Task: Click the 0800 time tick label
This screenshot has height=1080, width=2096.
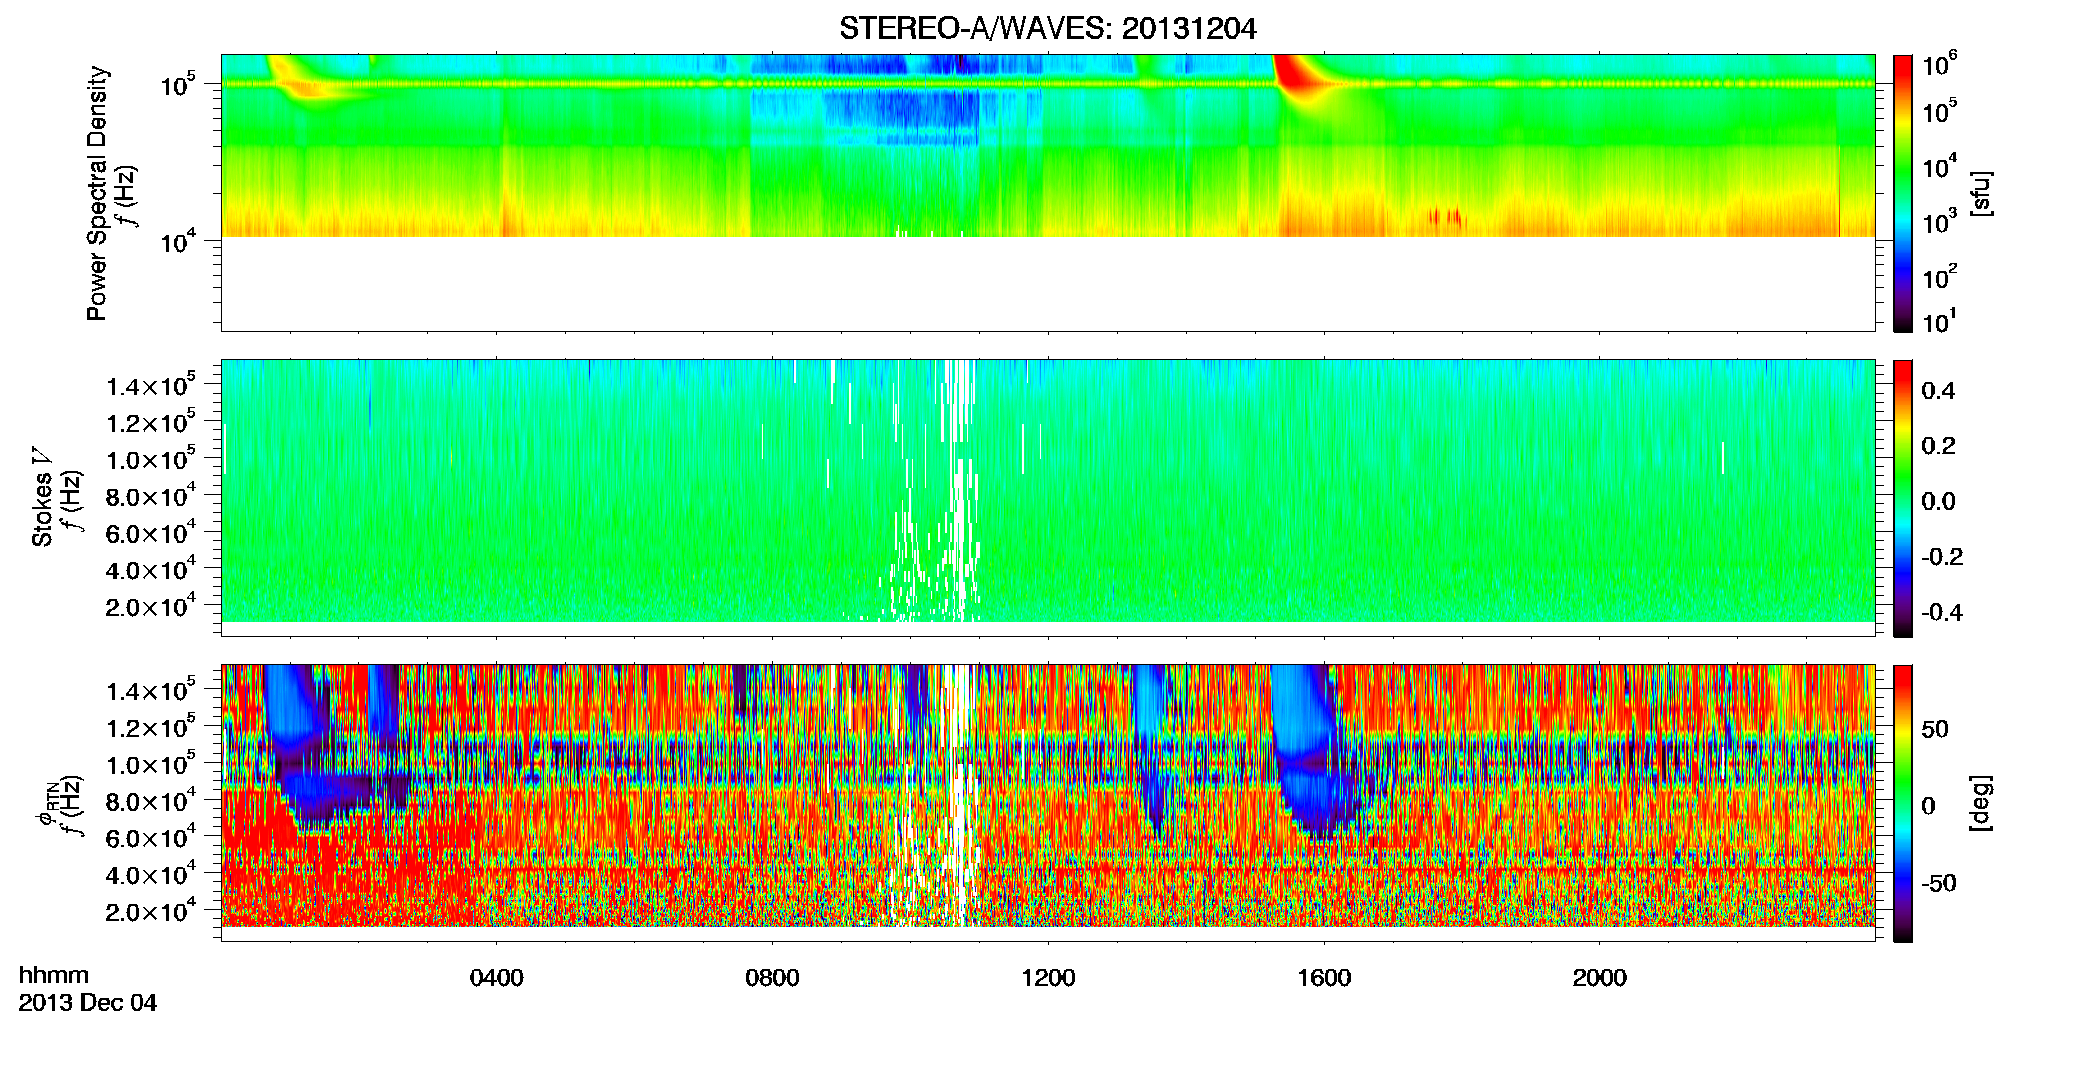Action: 772,978
